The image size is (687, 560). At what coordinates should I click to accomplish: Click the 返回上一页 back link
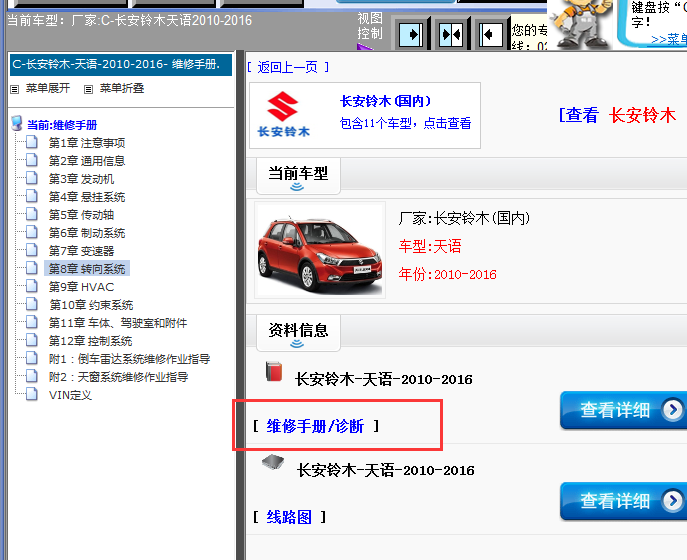click(287, 67)
